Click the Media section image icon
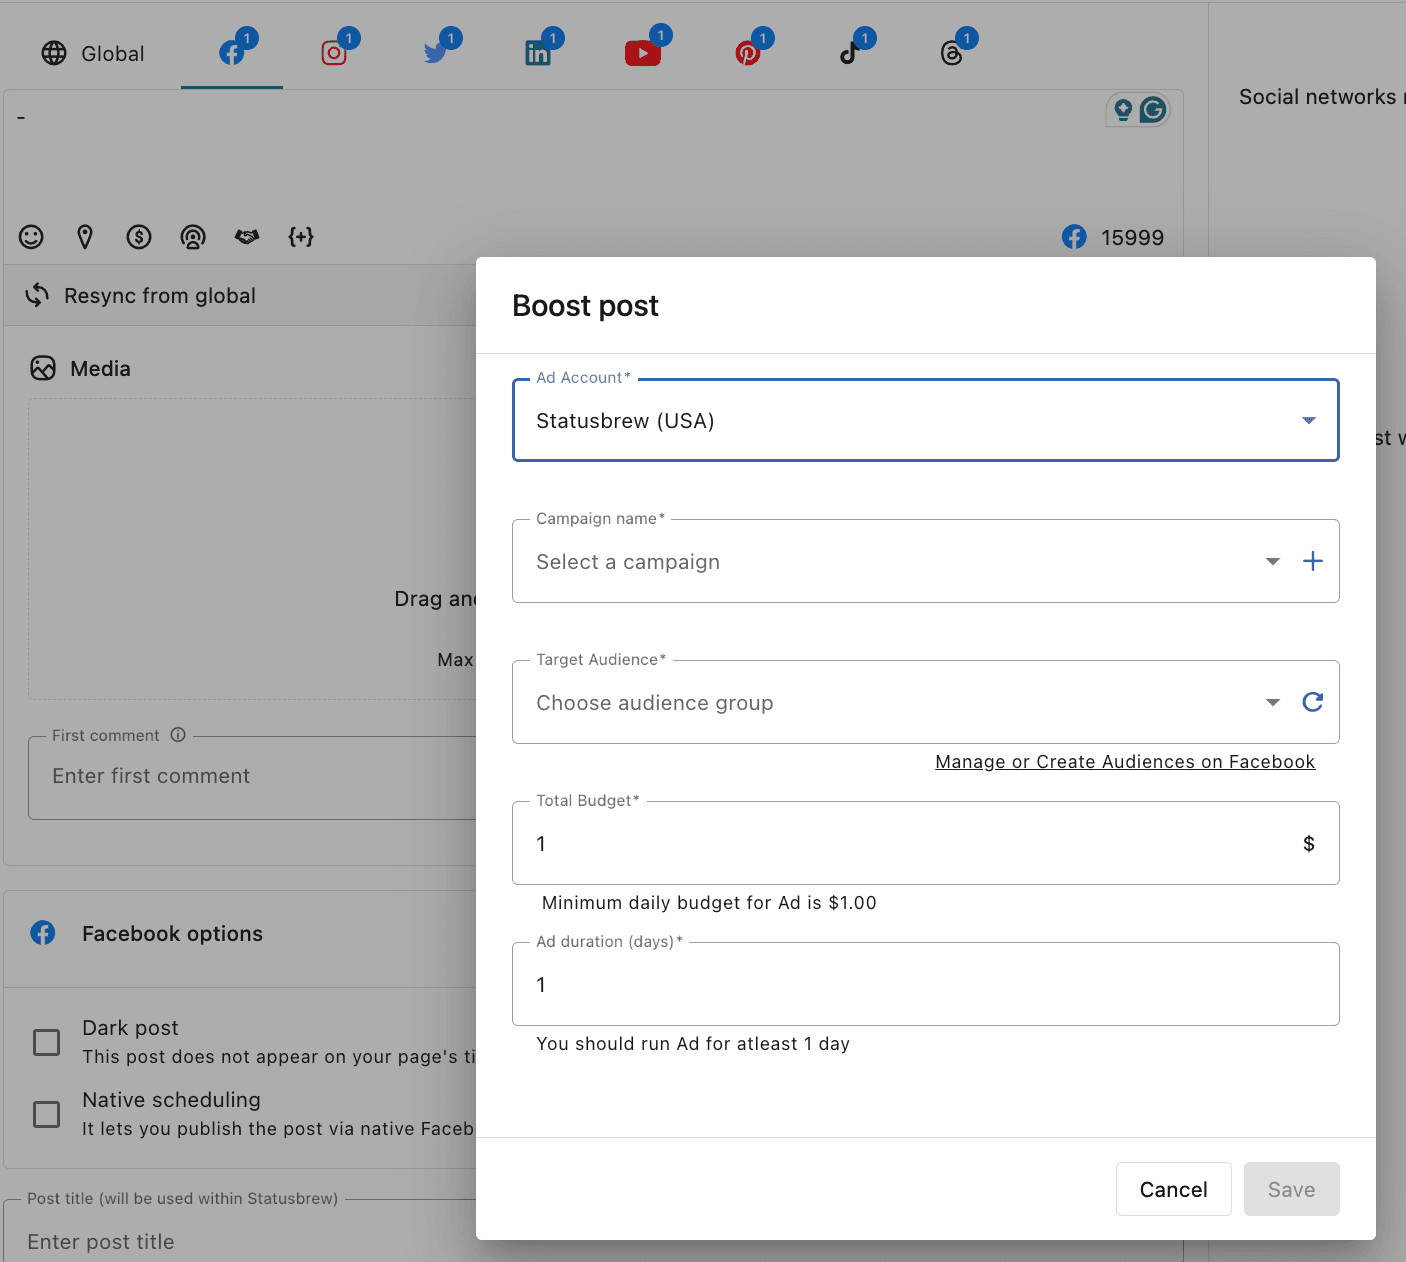This screenshot has height=1262, width=1406. [x=43, y=369]
